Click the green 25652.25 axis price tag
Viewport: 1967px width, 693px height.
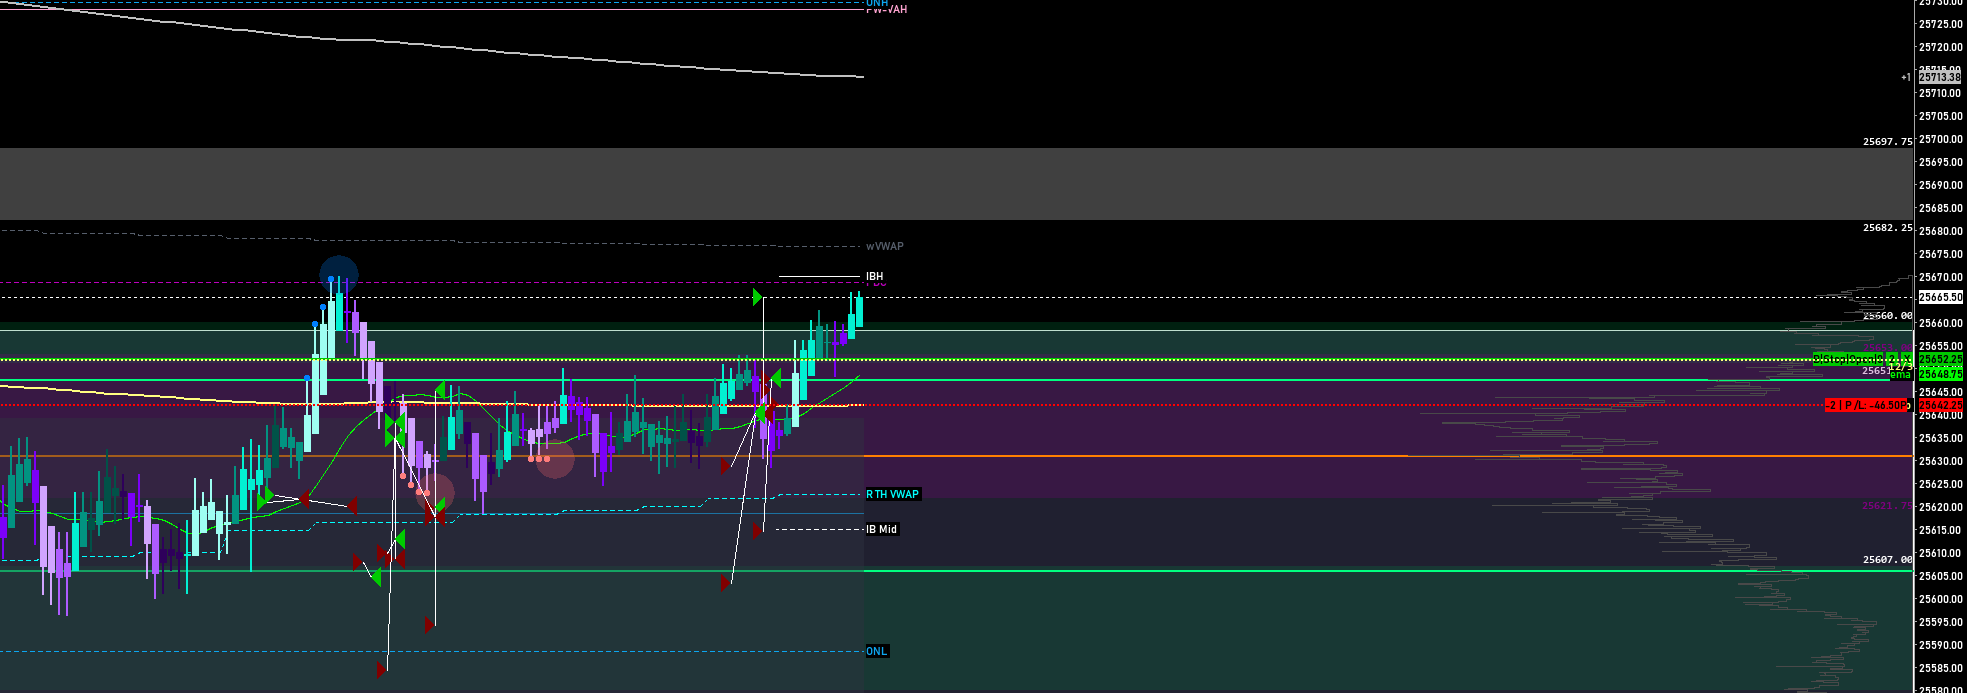[x=1941, y=359]
